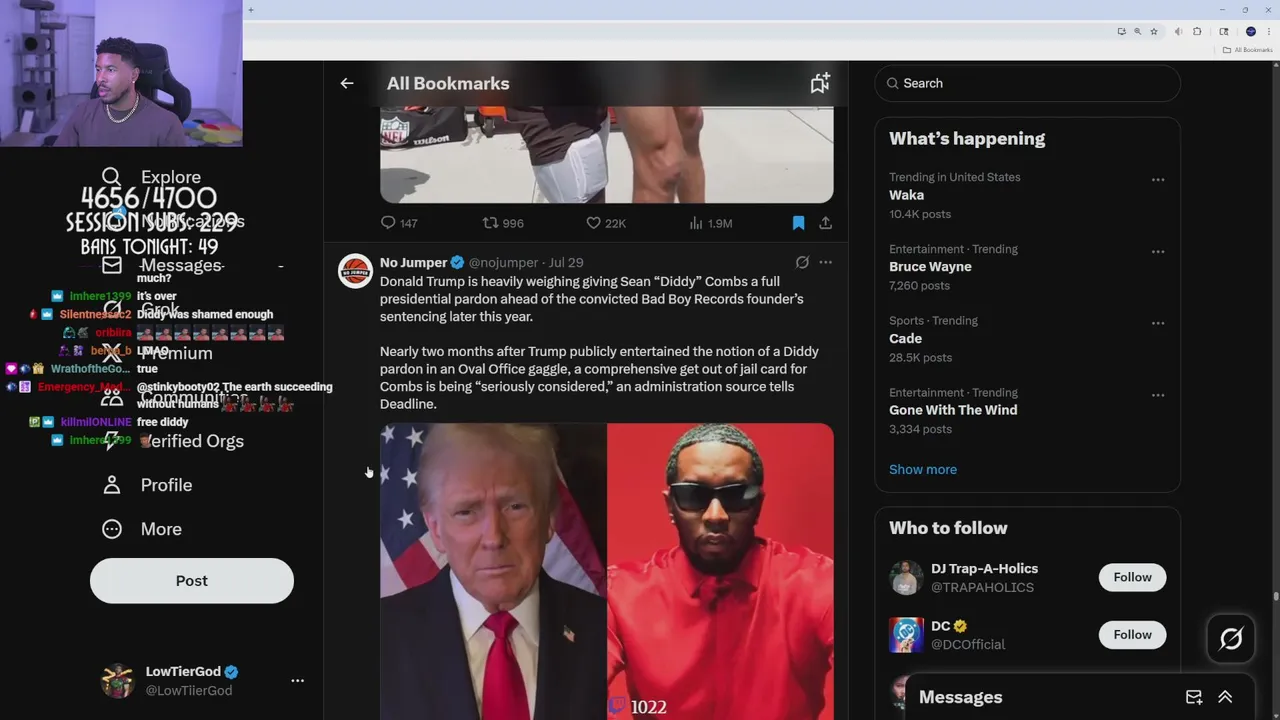Remove the blue bookmark on the tweet

798,223
